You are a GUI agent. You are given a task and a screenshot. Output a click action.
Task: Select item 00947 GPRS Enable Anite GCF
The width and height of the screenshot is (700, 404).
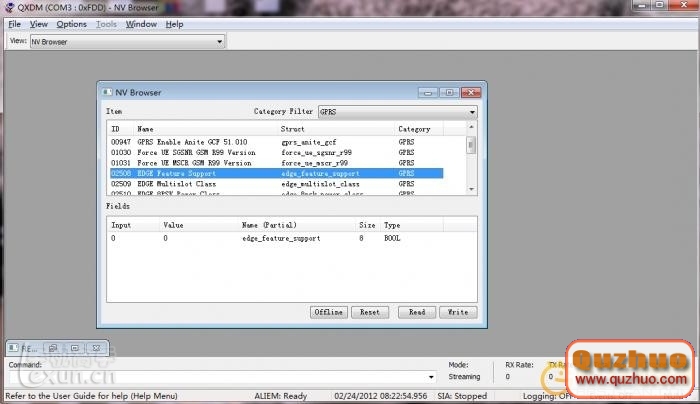click(276, 142)
